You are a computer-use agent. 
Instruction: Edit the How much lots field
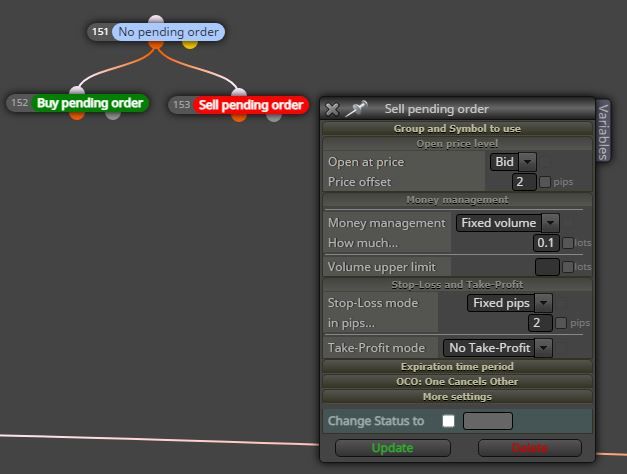click(546, 243)
